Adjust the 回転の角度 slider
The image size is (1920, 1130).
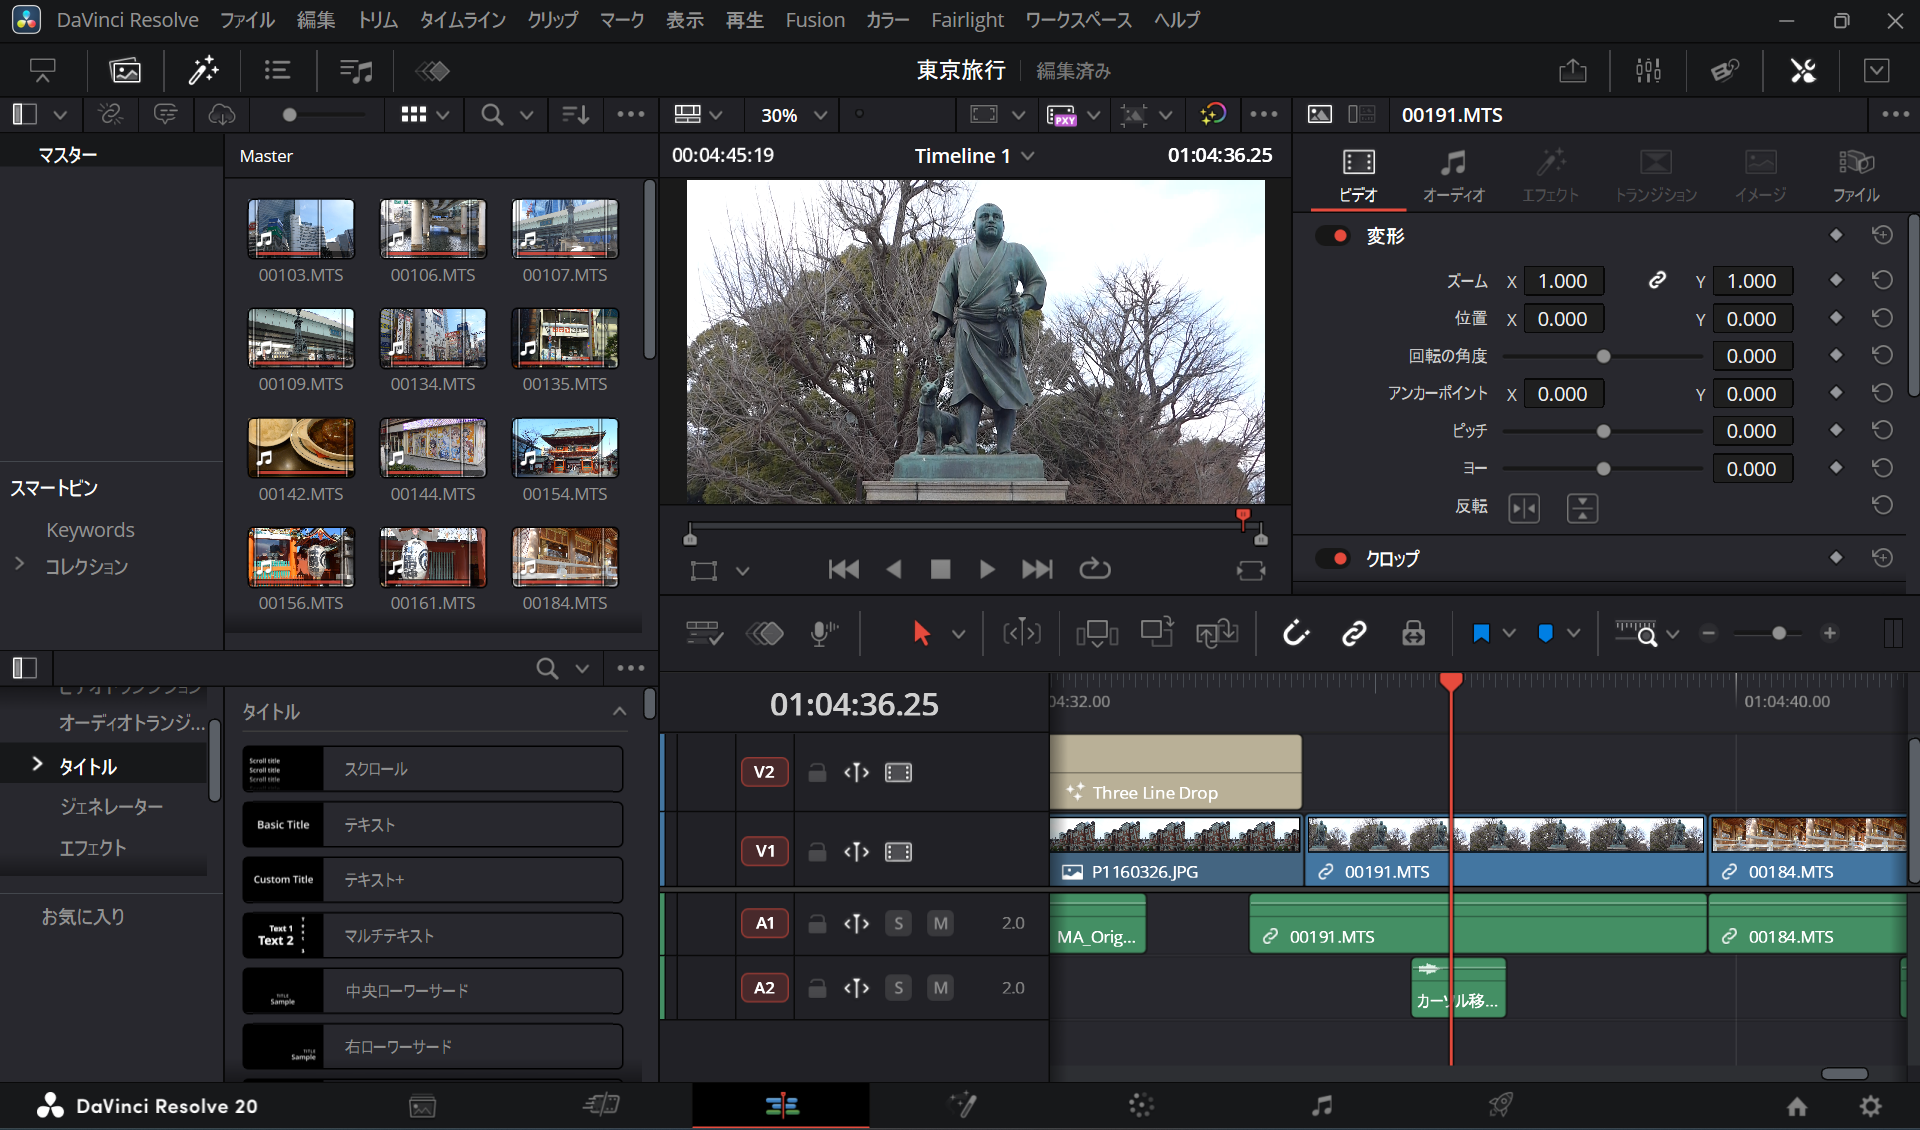click(x=1603, y=357)
